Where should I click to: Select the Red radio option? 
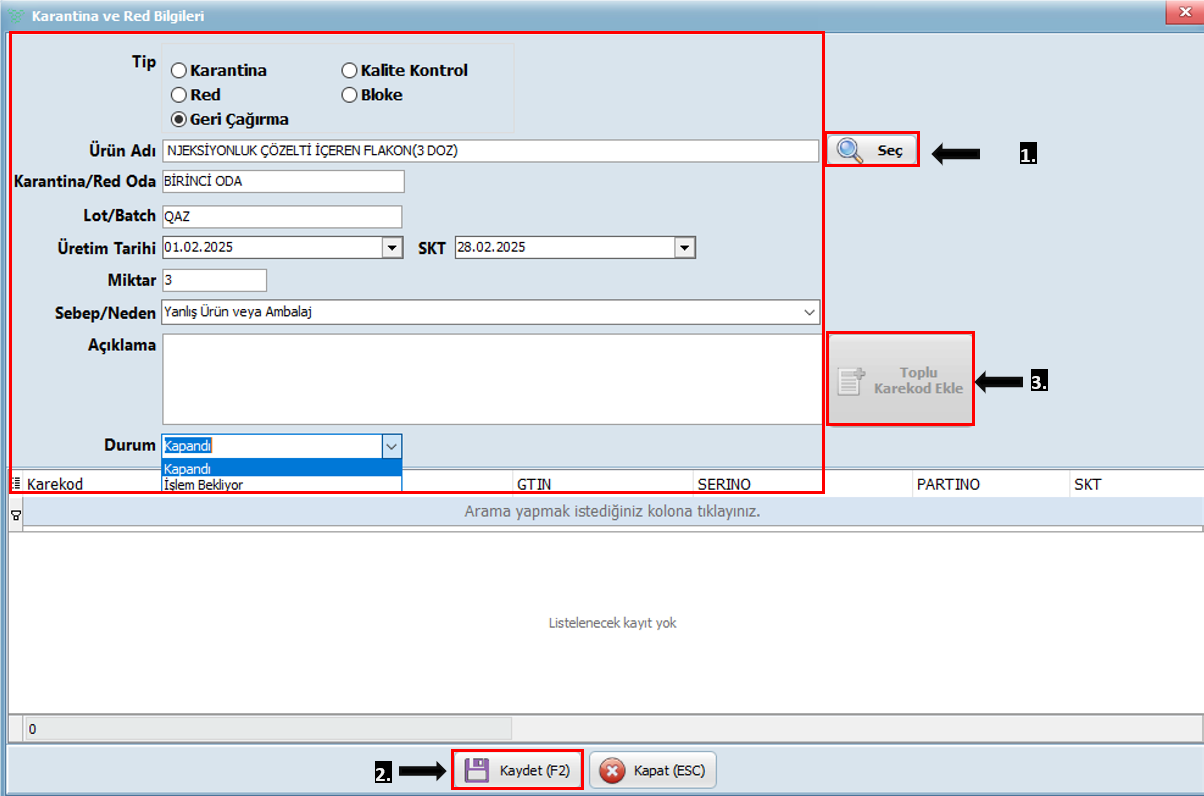[x=179, y=95]
